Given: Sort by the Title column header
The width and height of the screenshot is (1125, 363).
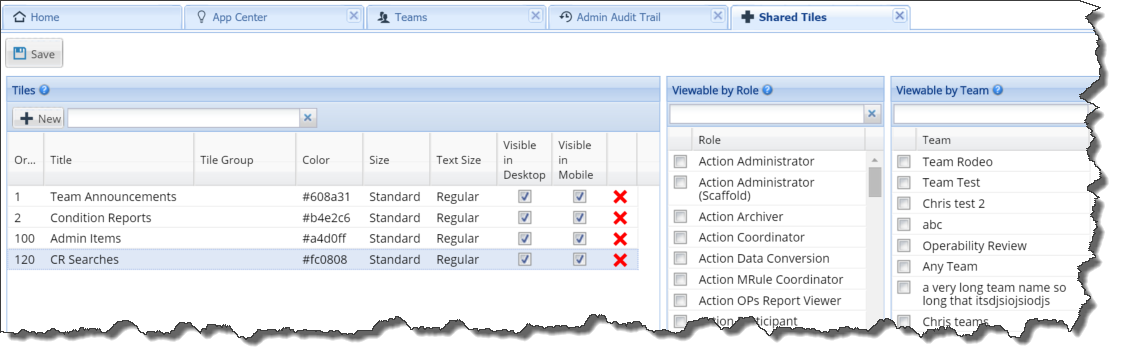Looking at the screenshot, I should (119, 160).
